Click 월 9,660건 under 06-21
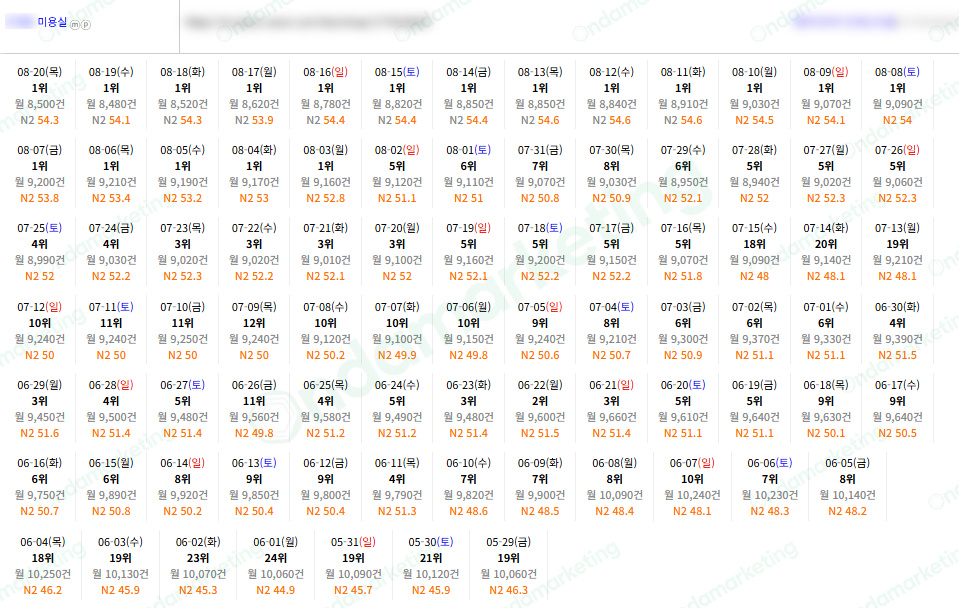This screenshot has height=608, width=959. pos(612,417)
